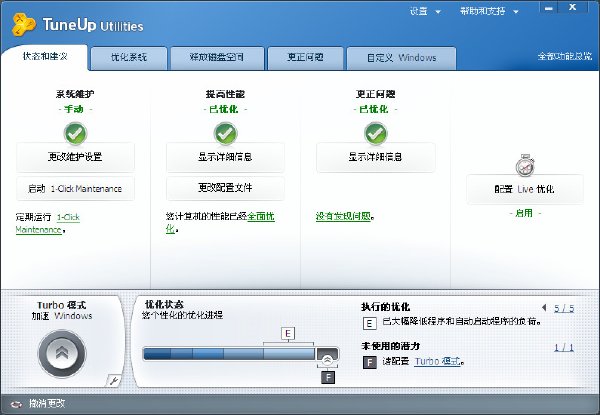Open Turbo mode wrench settings icon

pyautogui.click(x=113, y=380)
